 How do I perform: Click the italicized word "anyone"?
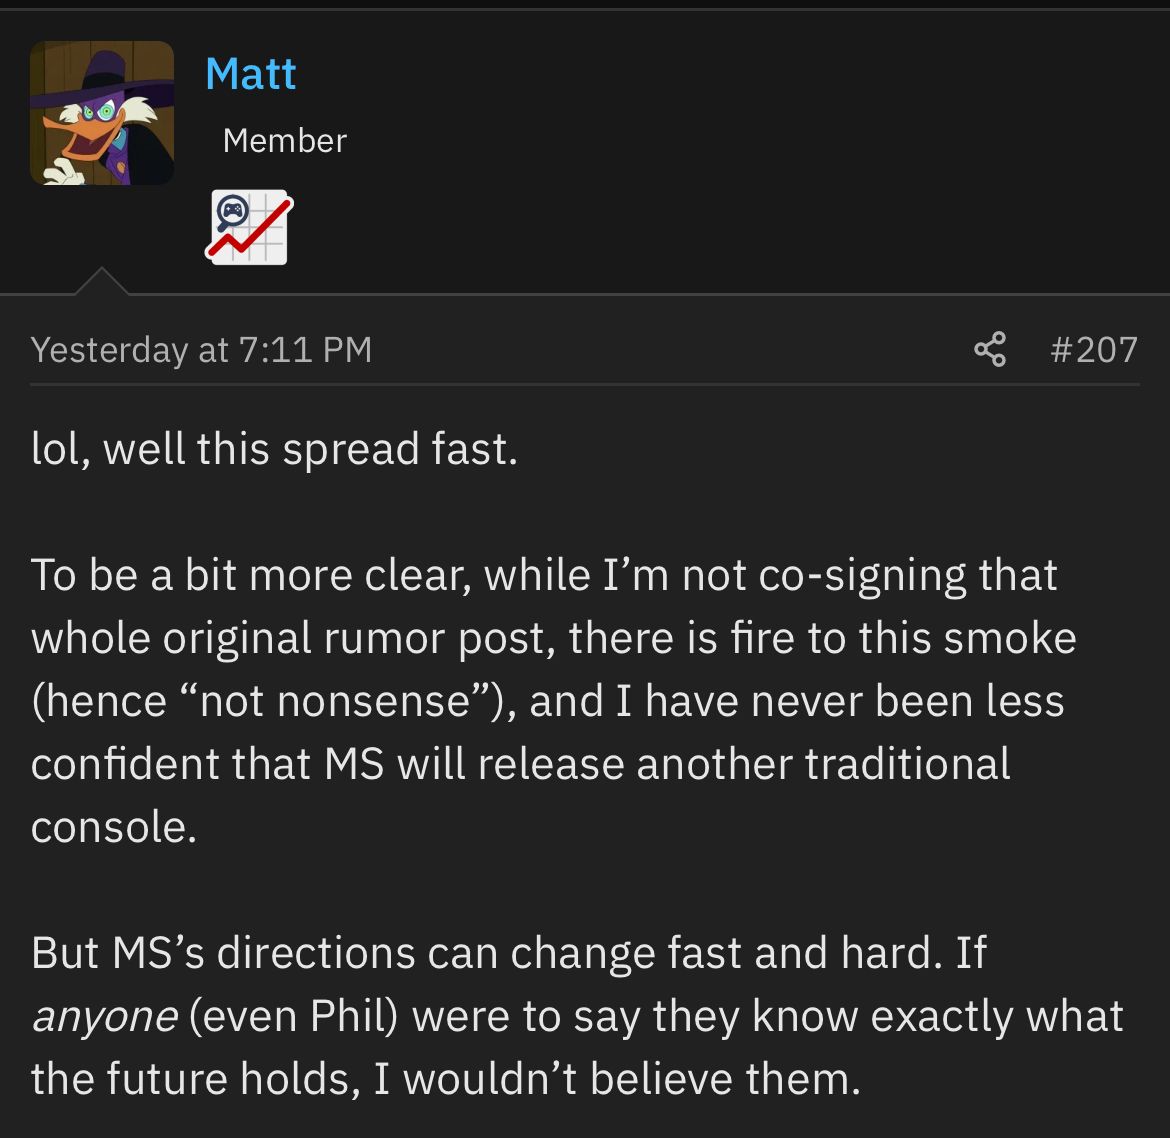pyautogui.click(x=105, y=1016)
